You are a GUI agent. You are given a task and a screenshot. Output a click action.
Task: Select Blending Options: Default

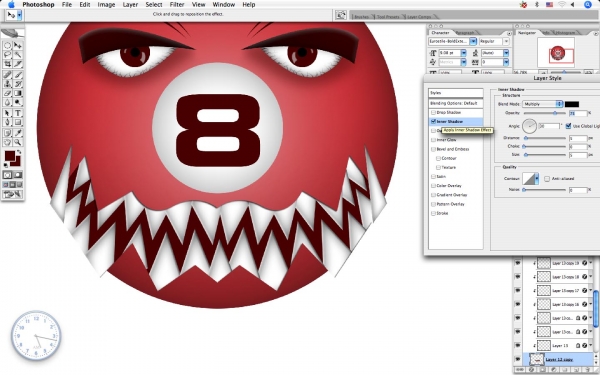(455, 103)
